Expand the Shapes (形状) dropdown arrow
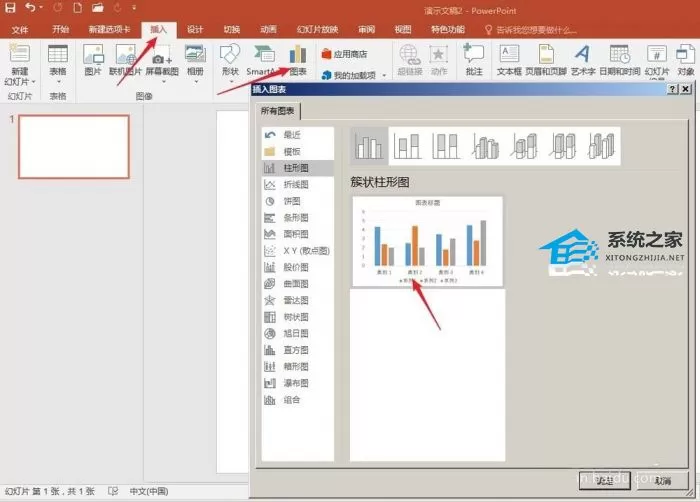The image size is (700, 502). pyautogui.click(x=231, y=82)
